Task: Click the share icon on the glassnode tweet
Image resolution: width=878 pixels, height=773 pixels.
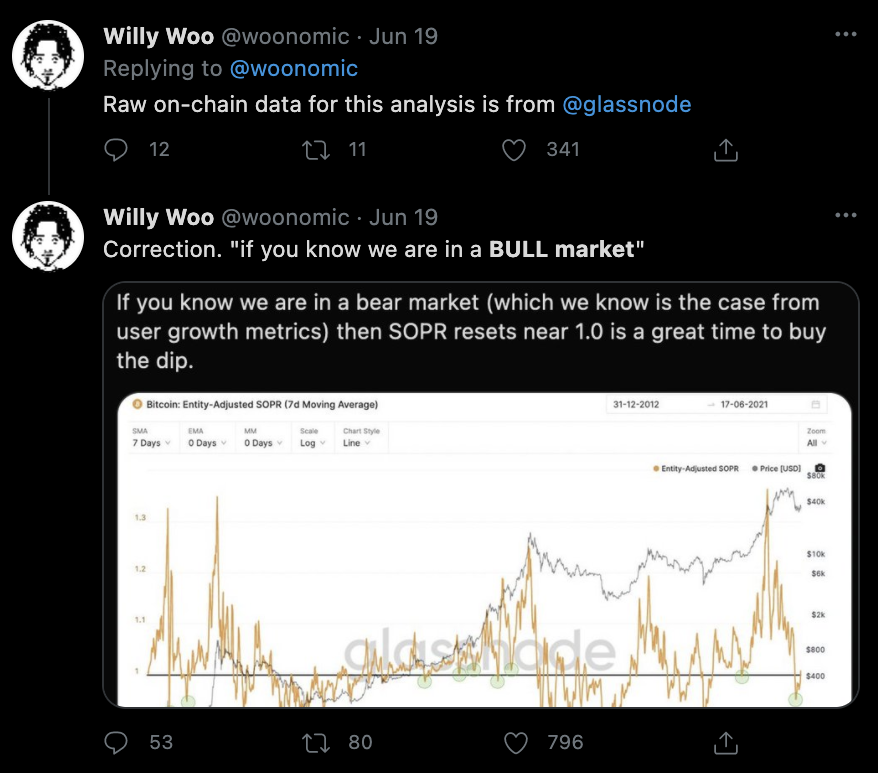Action: (x=724, y=150)
